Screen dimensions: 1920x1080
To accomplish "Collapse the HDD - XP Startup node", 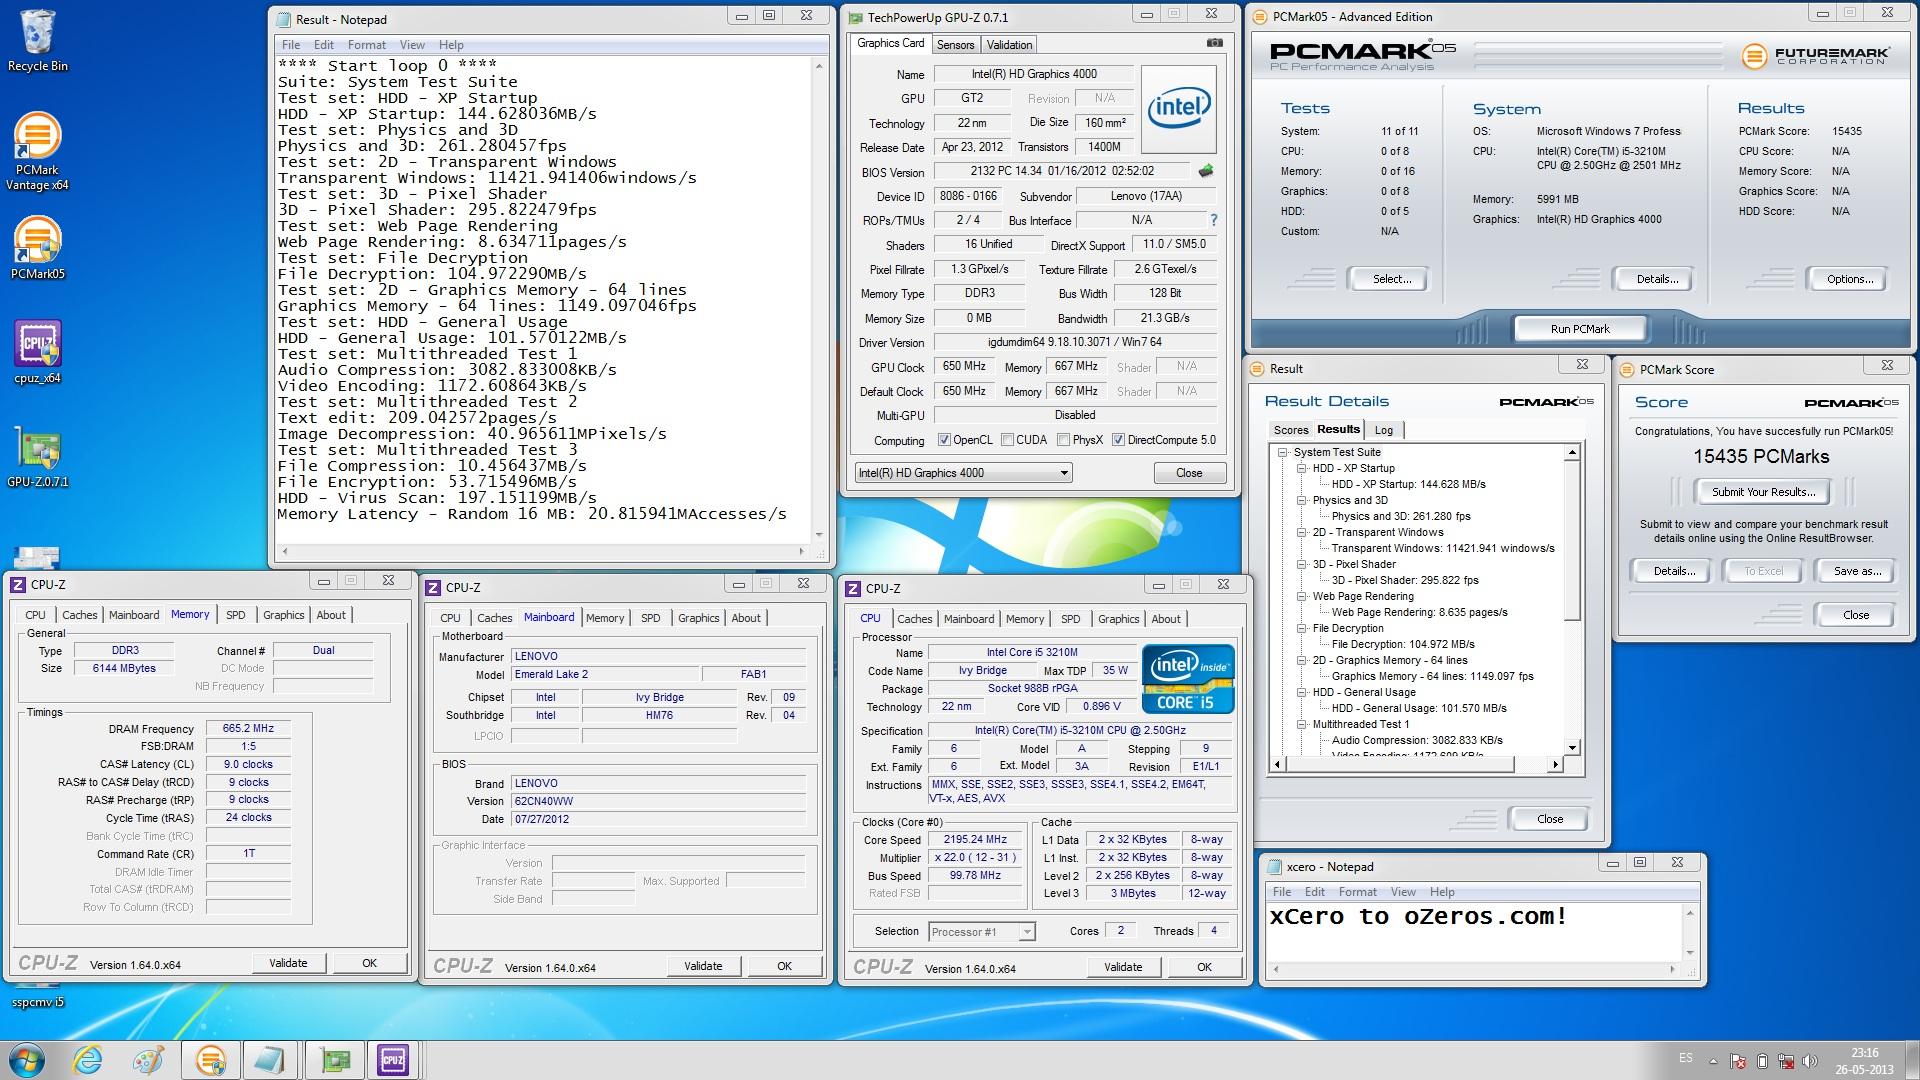I will [1302, 468].
